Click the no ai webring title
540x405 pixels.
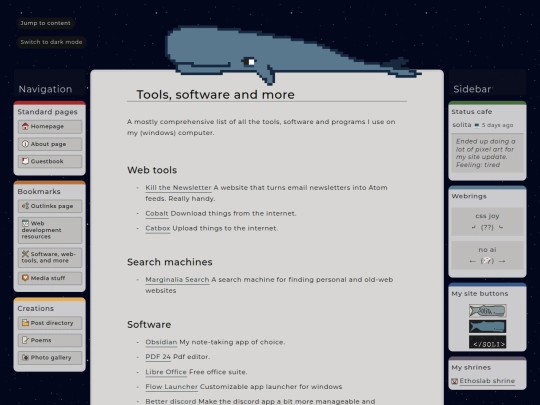pos(487,250)
